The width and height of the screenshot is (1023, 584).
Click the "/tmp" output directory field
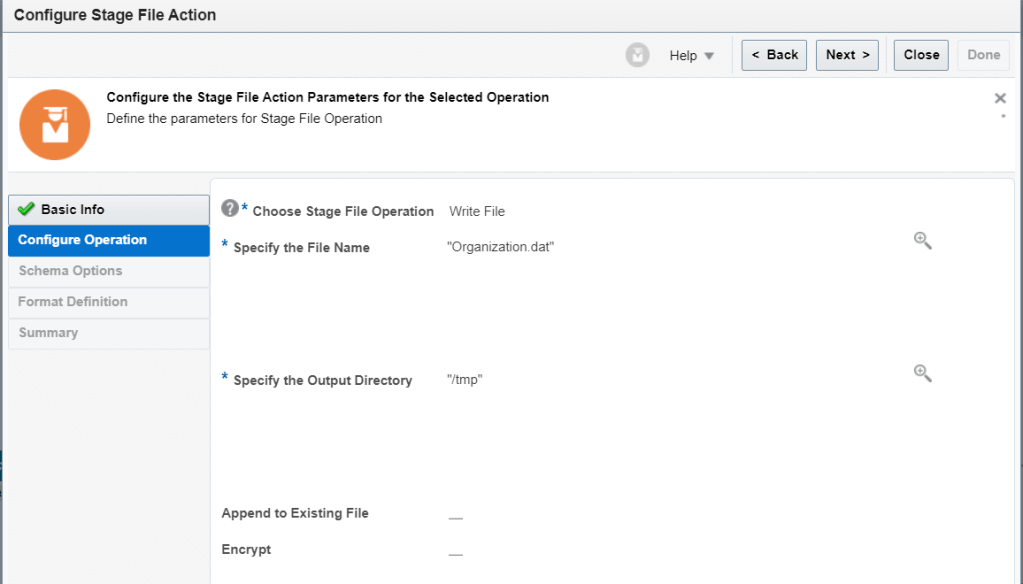(x=465, y=380)
